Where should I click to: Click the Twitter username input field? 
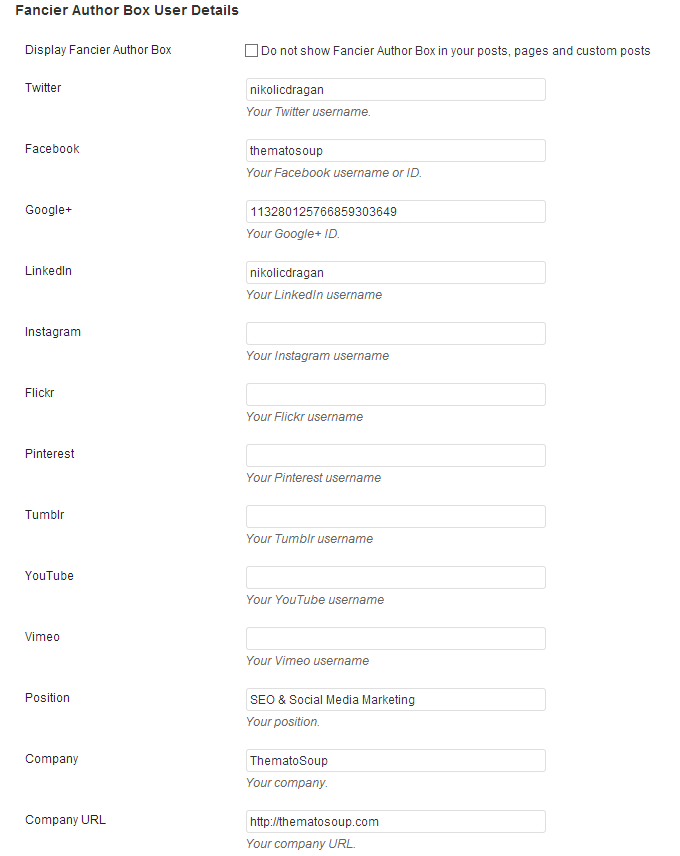(x=395, y=90)
